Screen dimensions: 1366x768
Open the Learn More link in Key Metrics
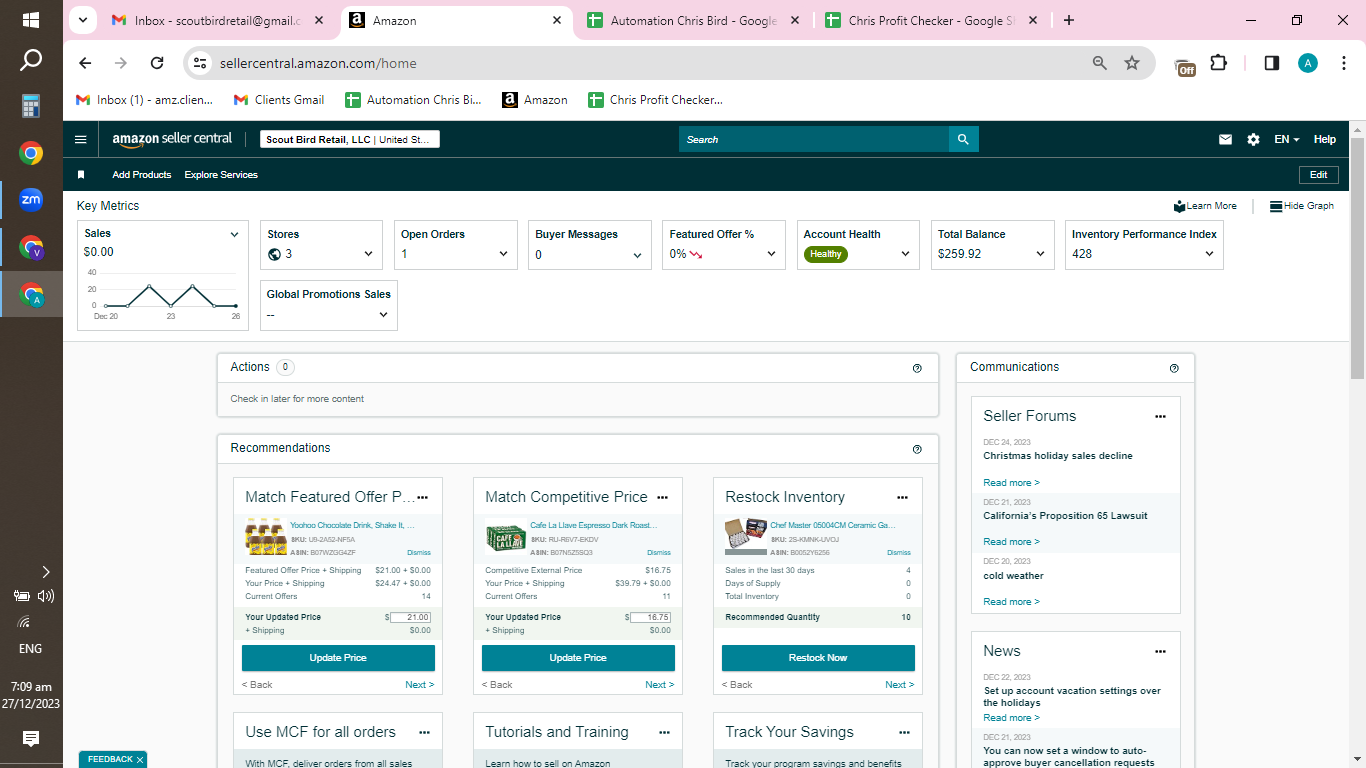tap(1206, 206)
